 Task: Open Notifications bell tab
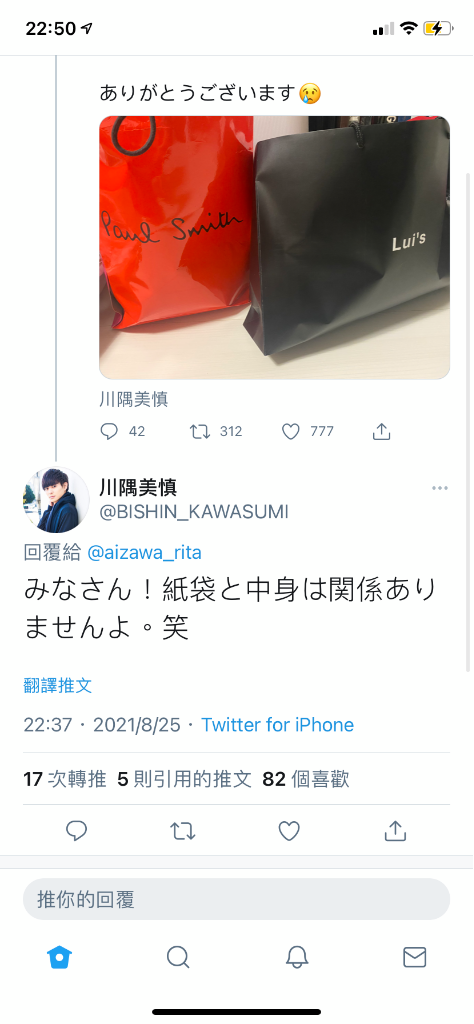[296, 957]
